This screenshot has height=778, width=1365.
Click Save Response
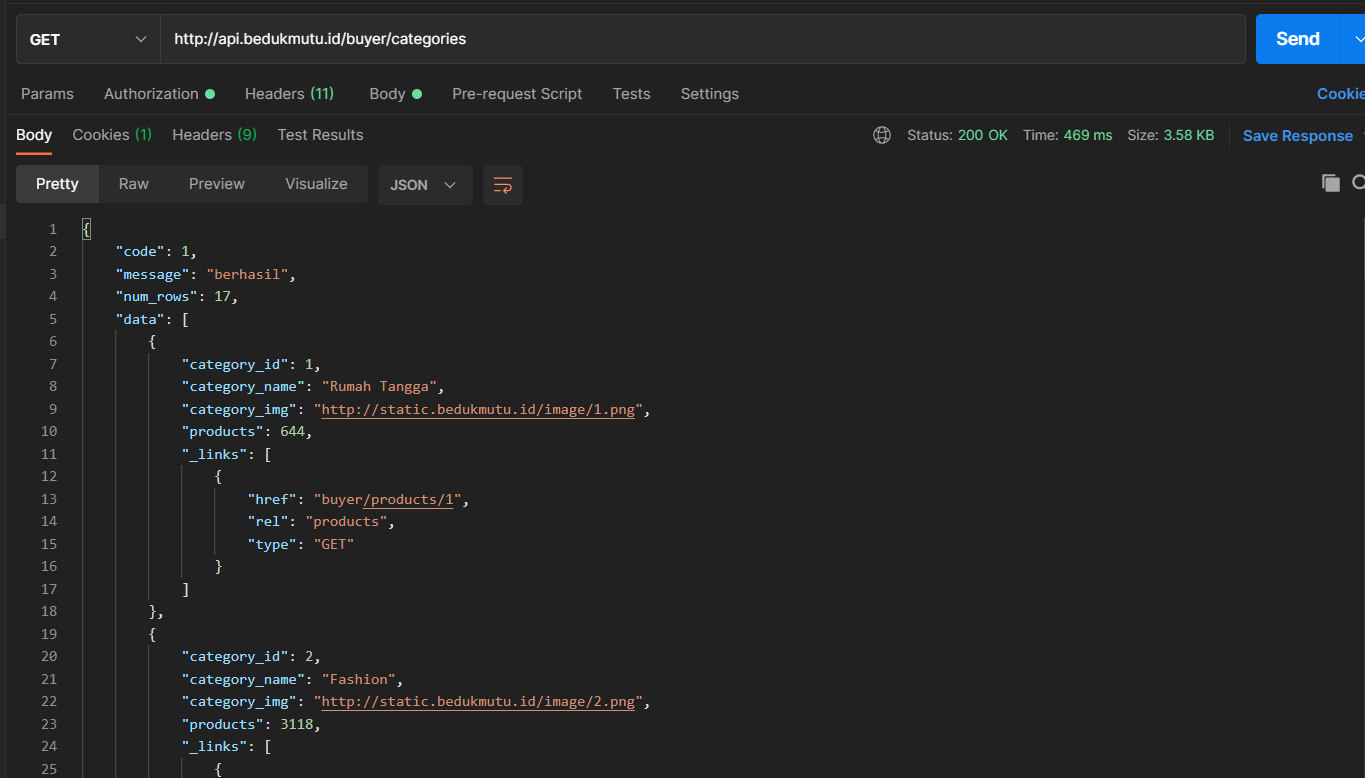click(x=1297, y=136)
